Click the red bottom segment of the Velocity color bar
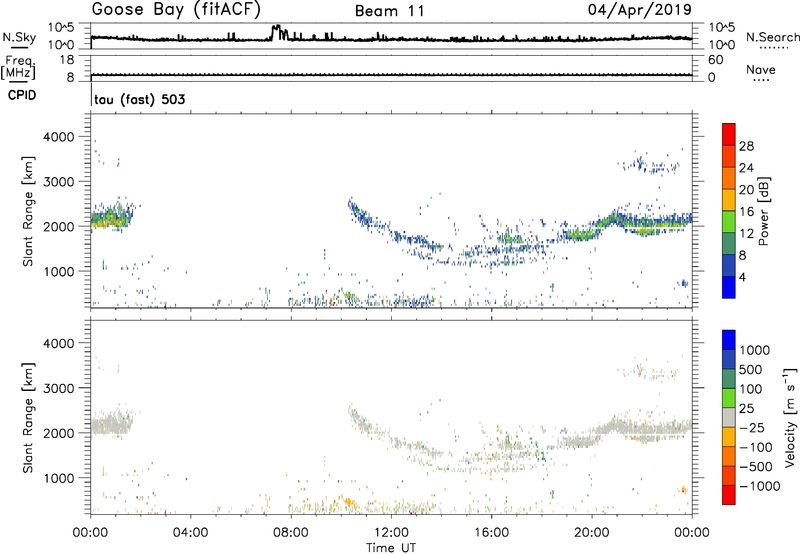Image resolution: width=800 pixels, height=554 pixels. tap(729, 495)
